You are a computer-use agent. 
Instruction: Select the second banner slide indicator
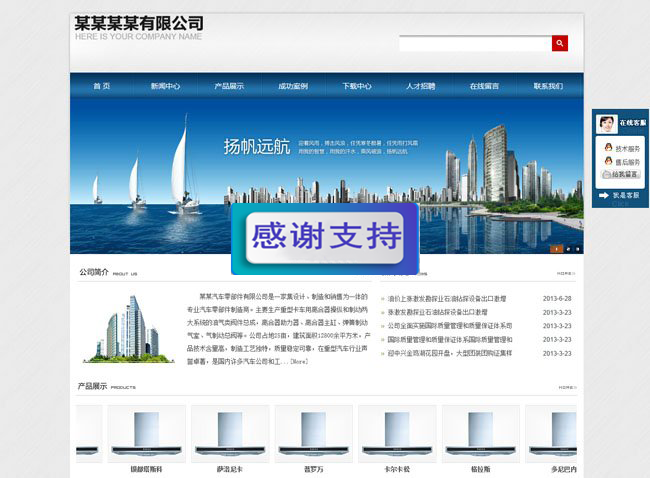click(568, 249)
